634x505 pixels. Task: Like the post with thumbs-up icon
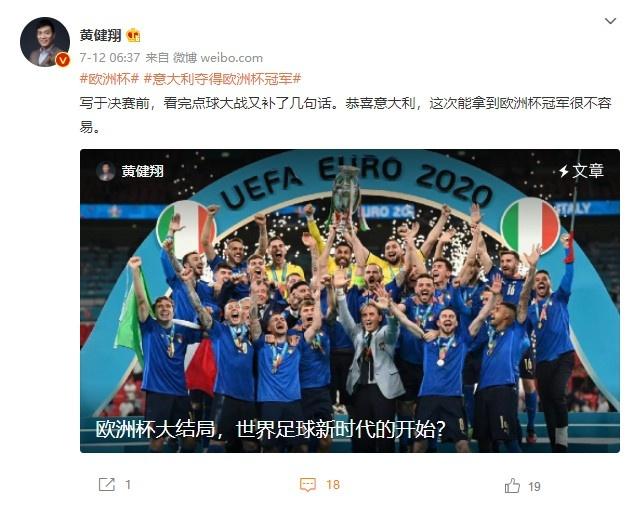[512, 485]
